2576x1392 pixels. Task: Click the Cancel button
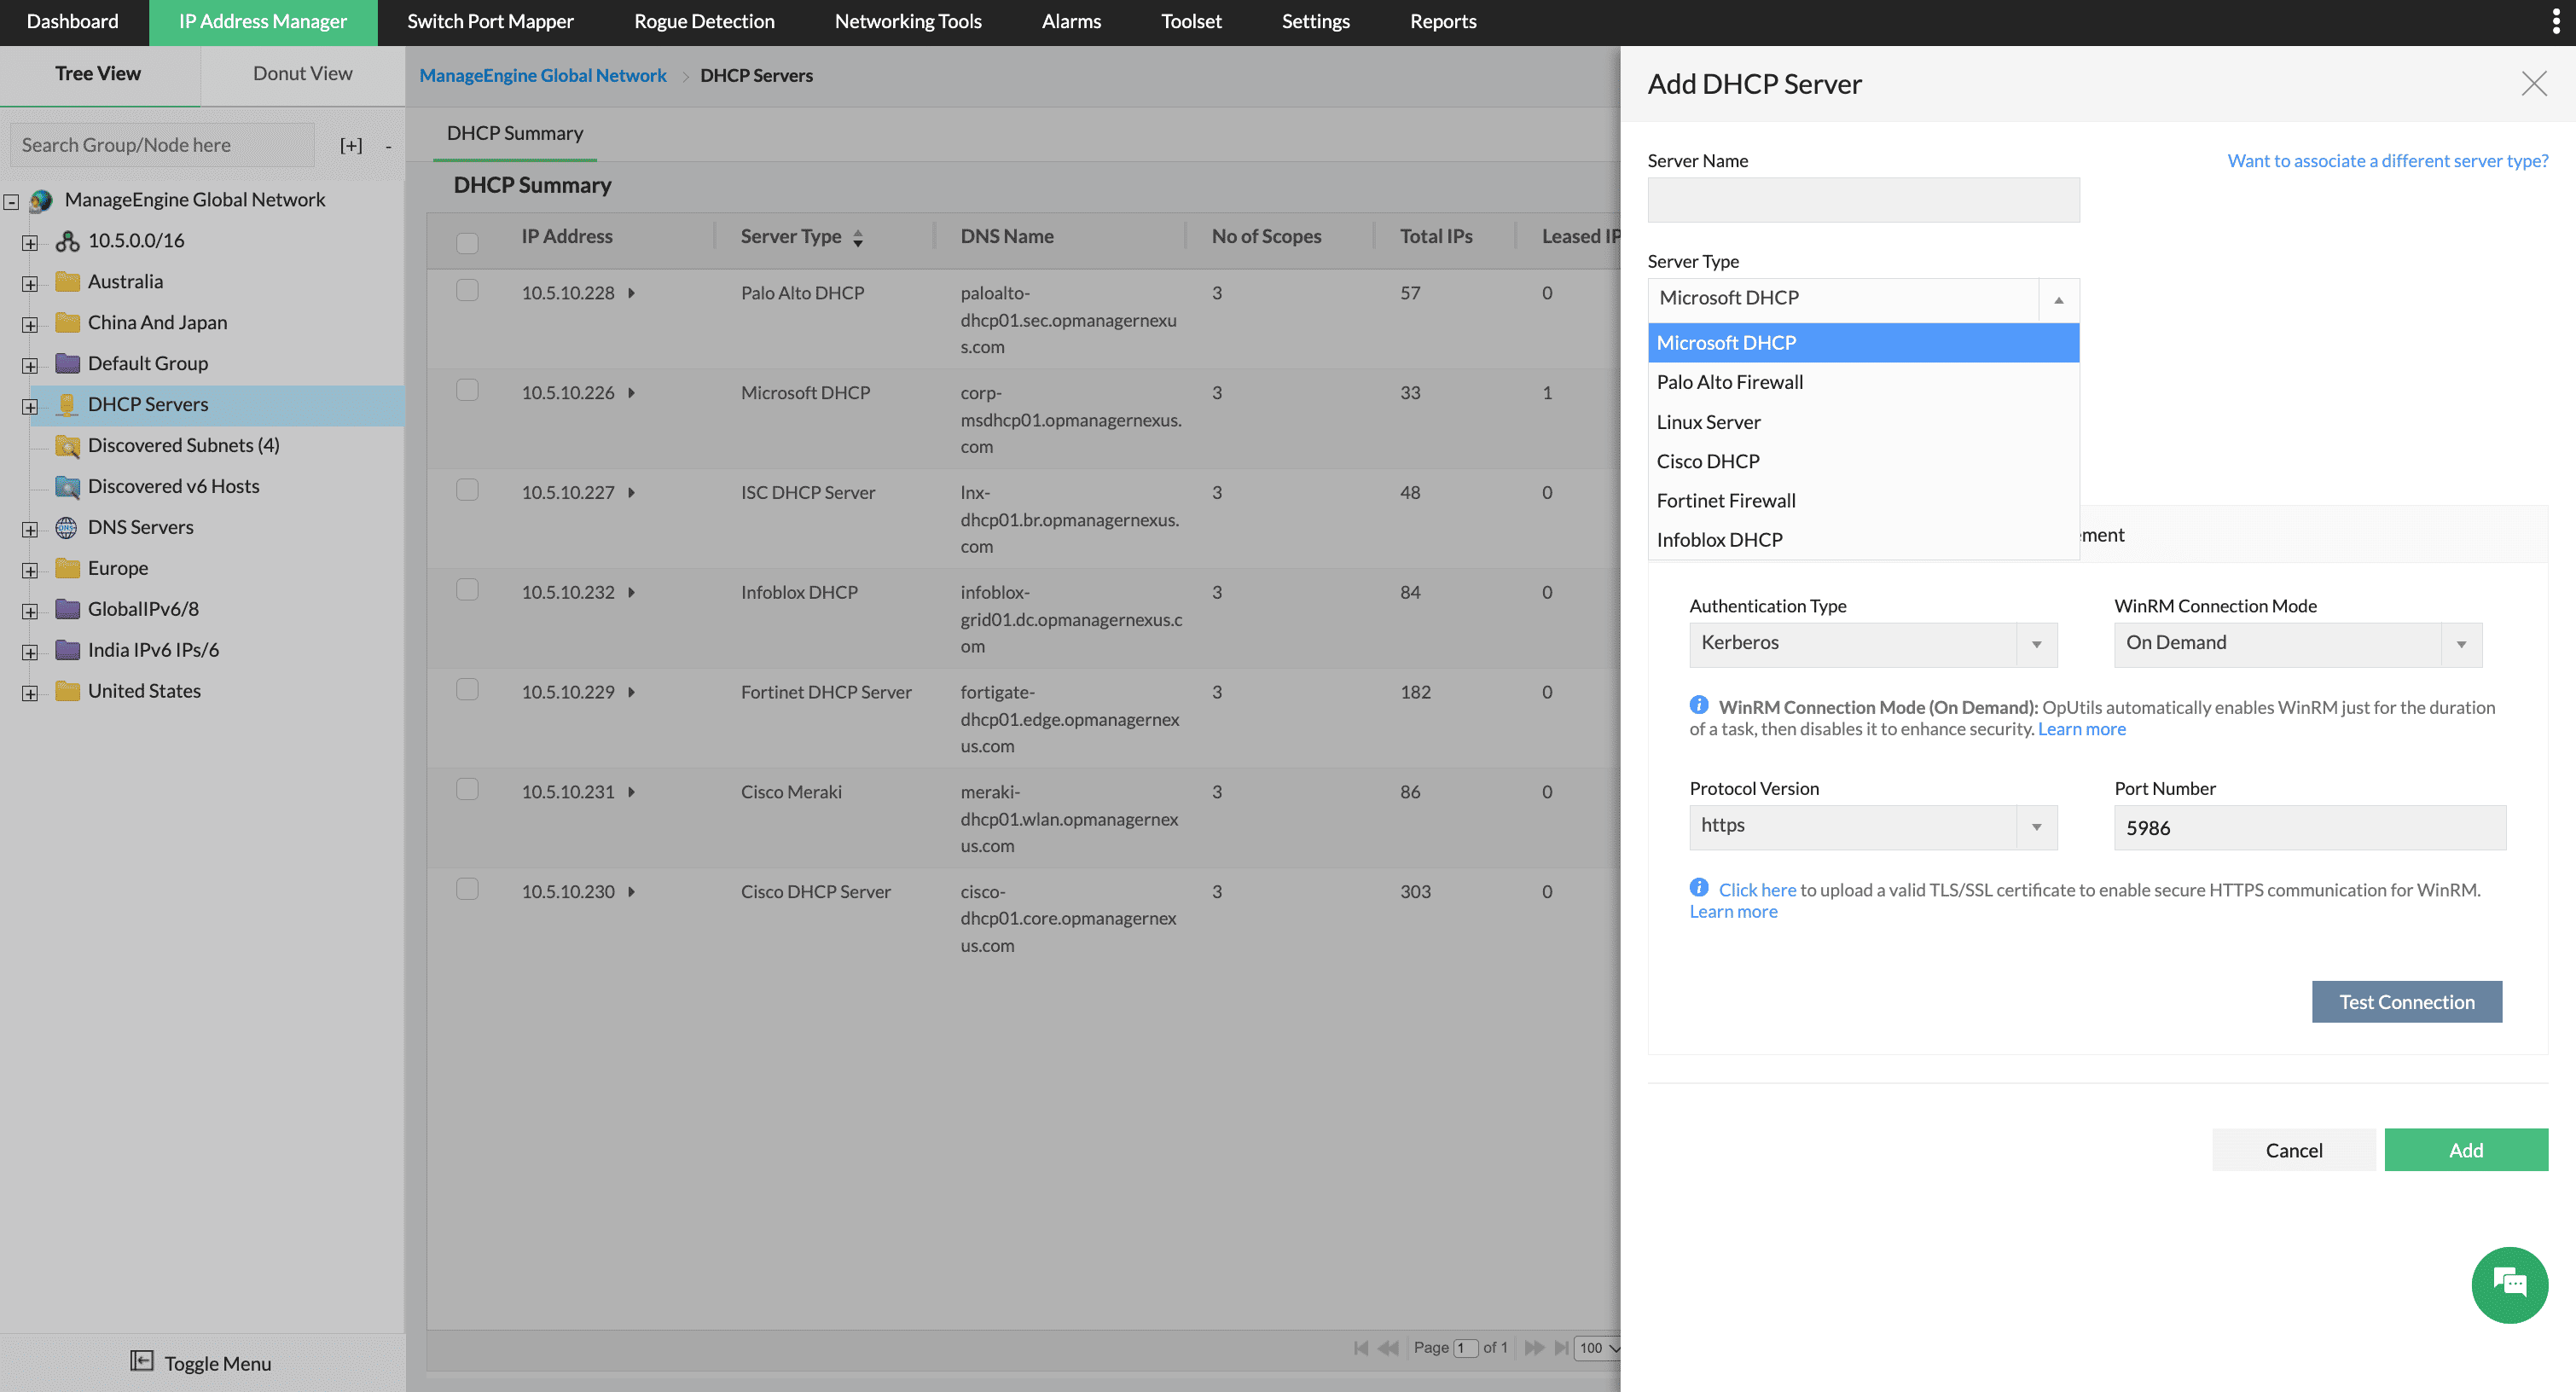[x=2294, y=1150]
